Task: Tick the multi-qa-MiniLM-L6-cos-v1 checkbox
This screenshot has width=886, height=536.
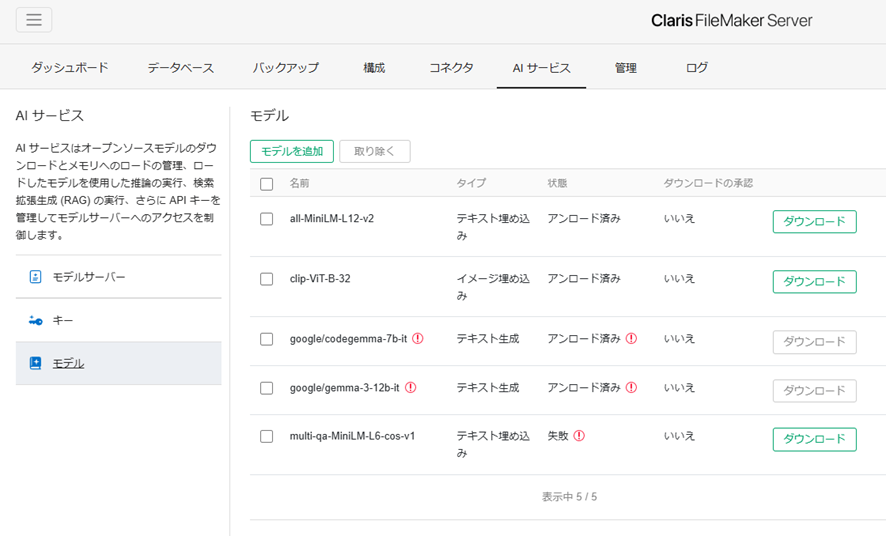Action: point(267,437)
